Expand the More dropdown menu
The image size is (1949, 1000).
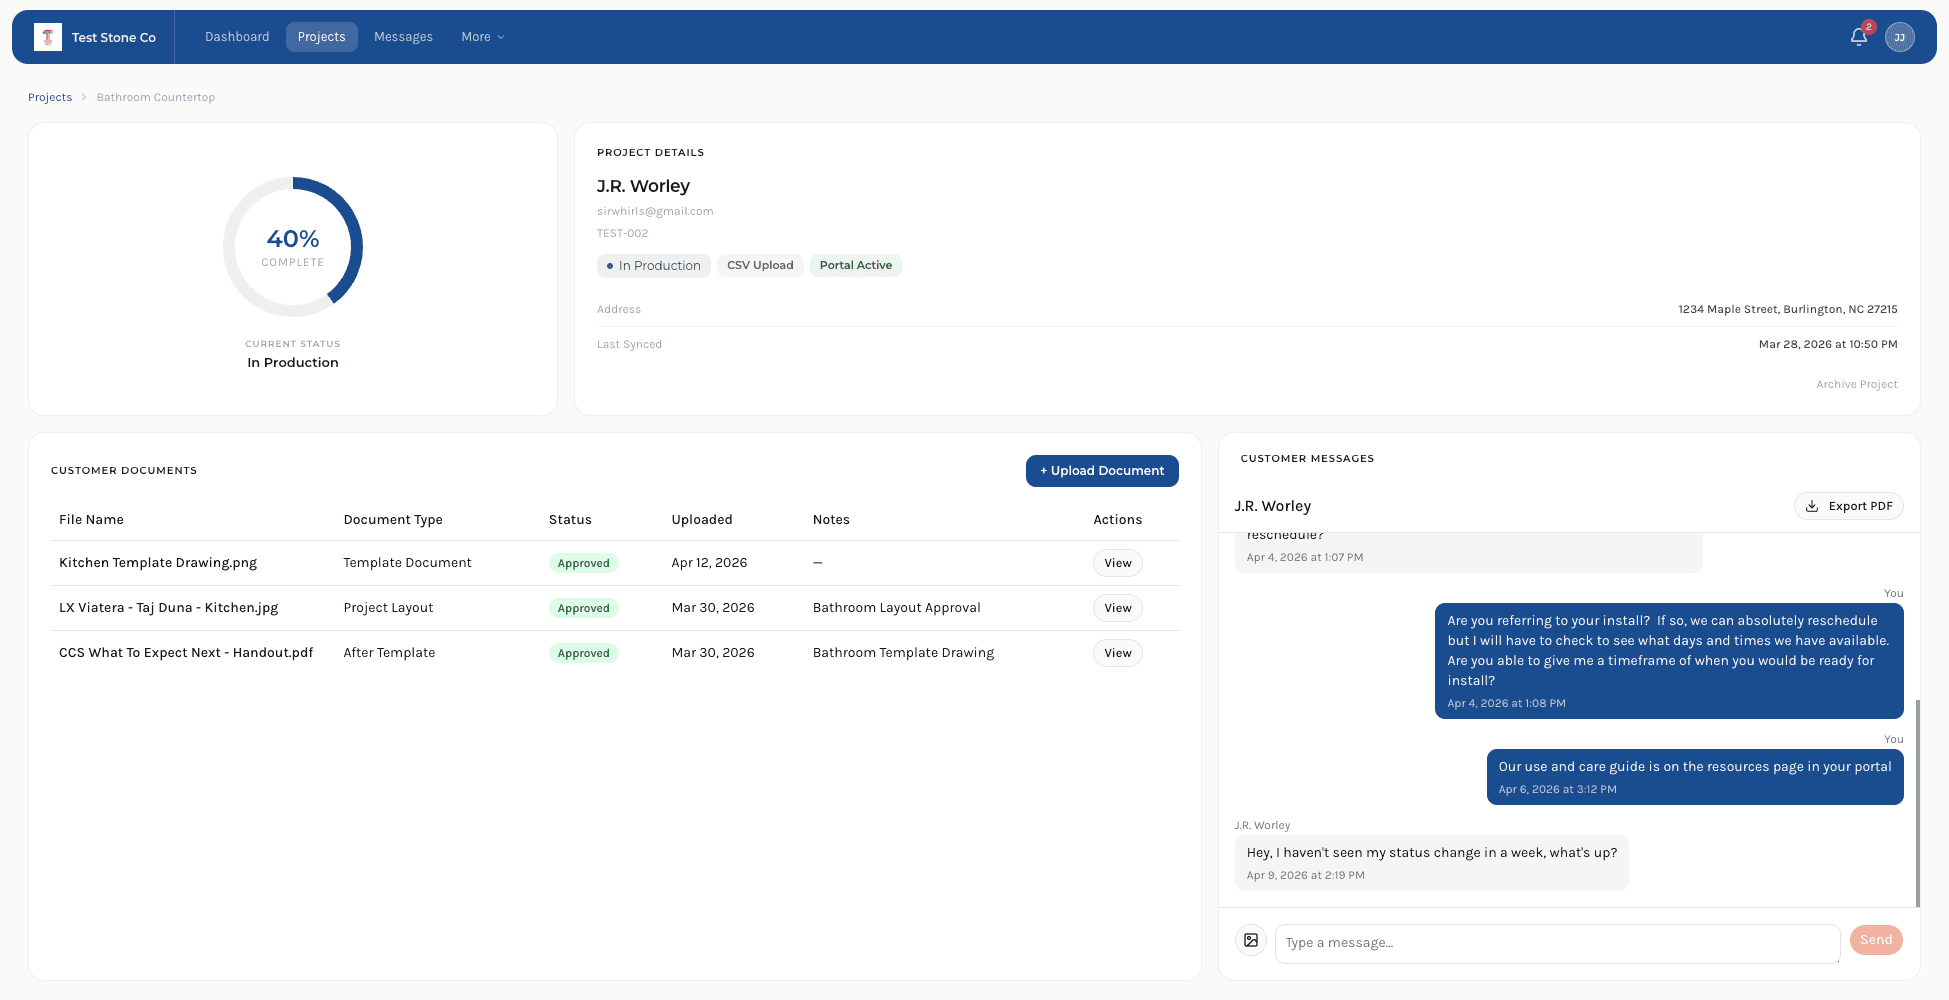point(482,37)
